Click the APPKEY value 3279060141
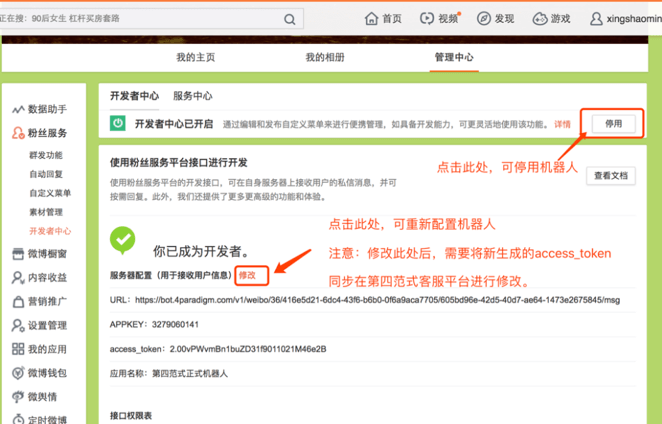 click(x=175, y=324)
